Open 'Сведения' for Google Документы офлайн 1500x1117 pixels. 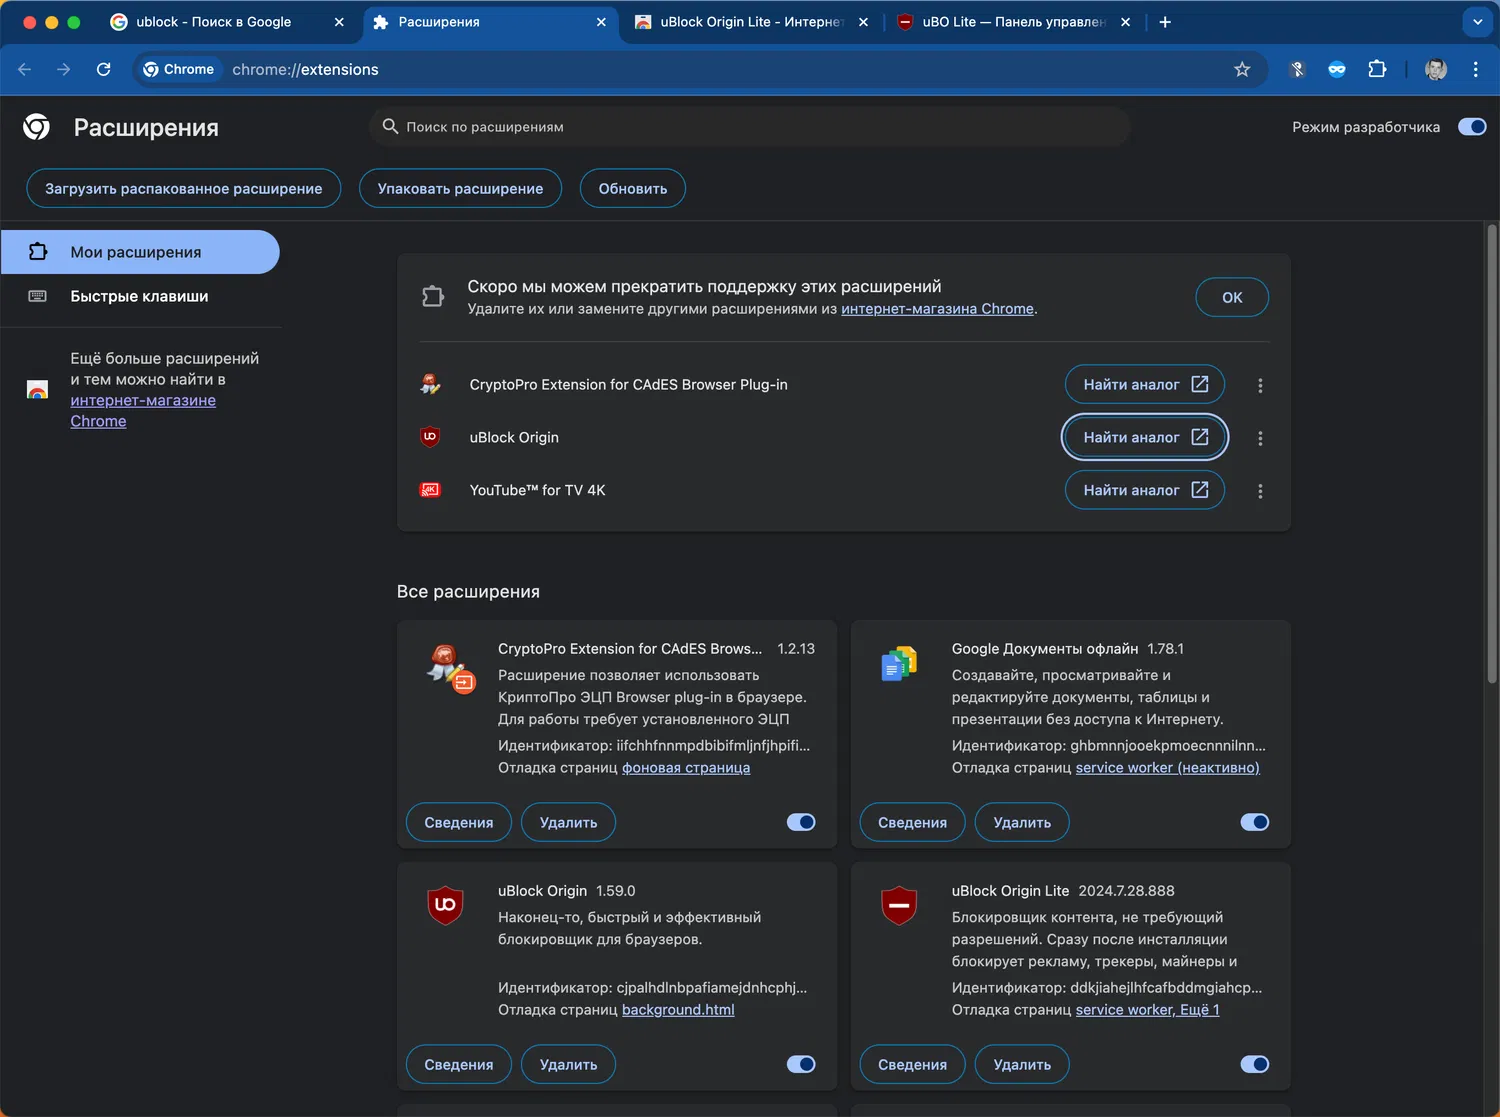(912, 822)
